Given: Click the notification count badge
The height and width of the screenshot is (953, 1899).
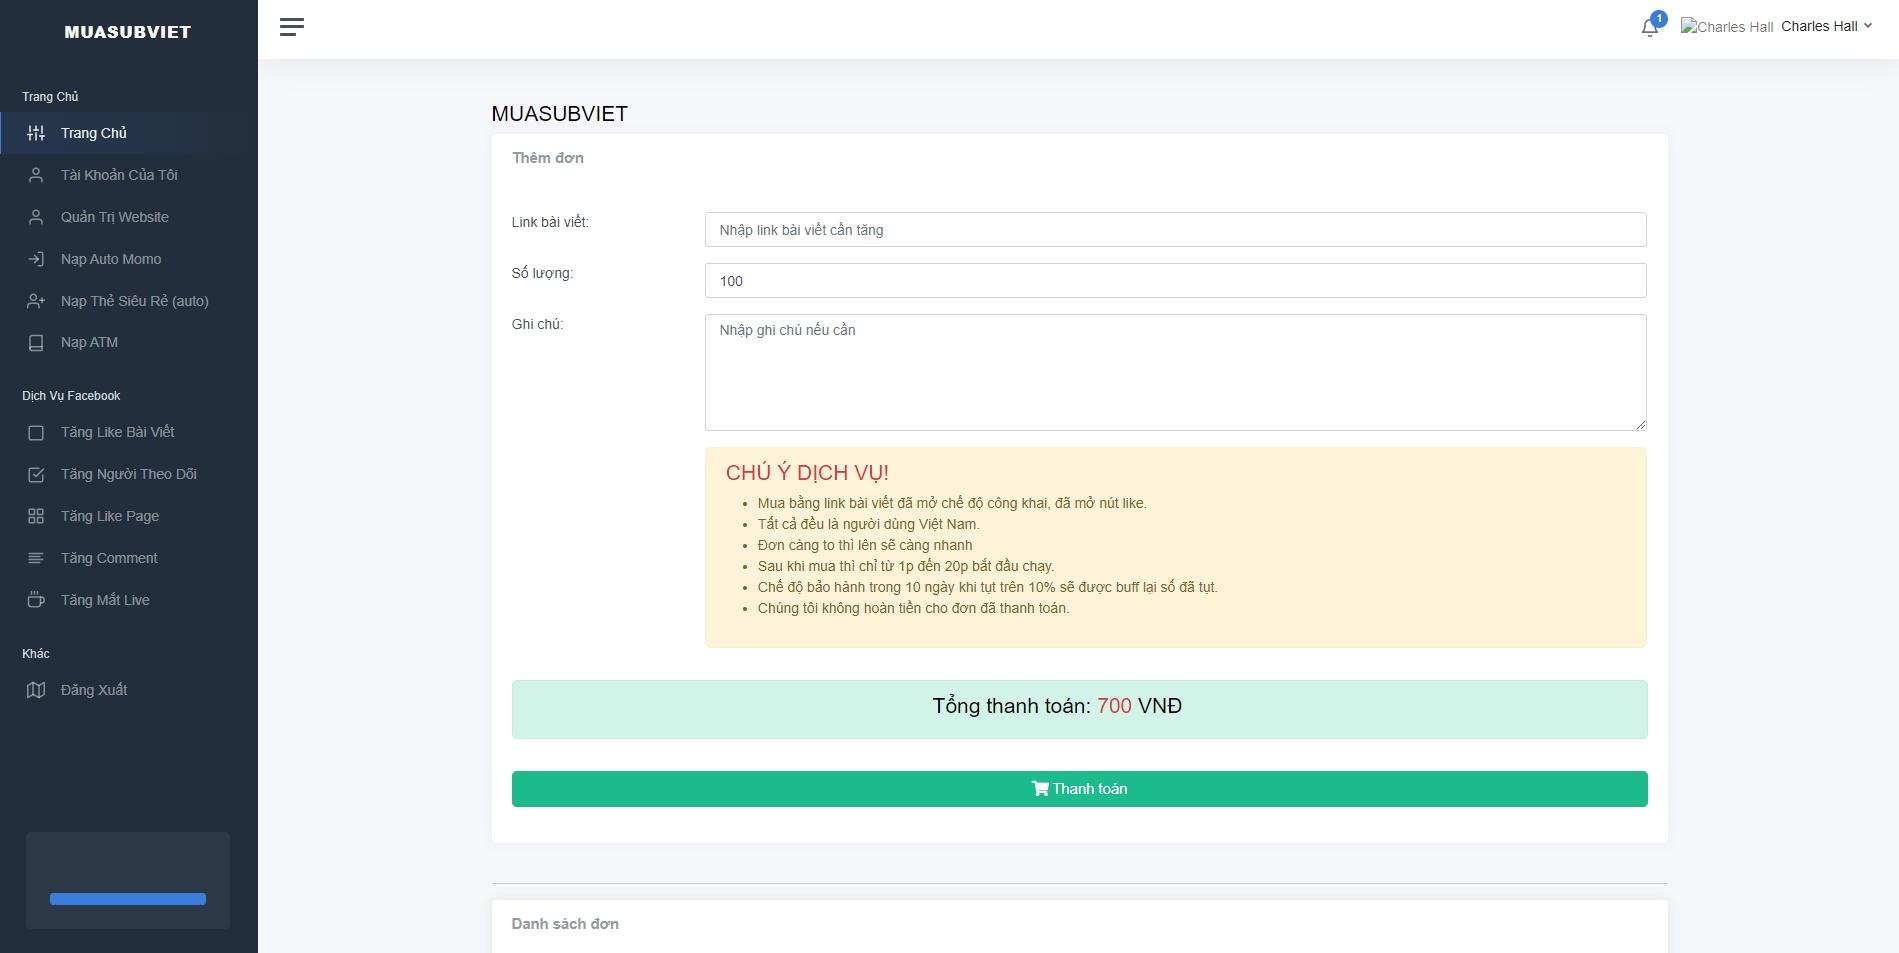Looking at the screenshot, I should 1659,18.
